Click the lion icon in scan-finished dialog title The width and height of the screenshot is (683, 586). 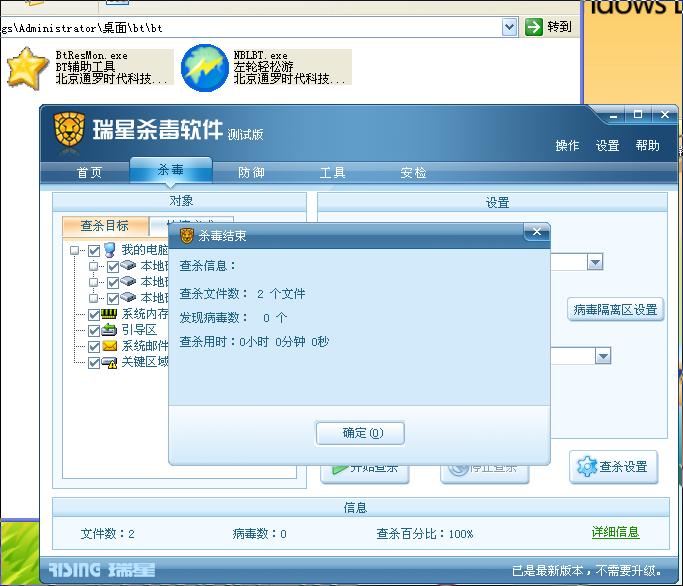tap(186, 236)
